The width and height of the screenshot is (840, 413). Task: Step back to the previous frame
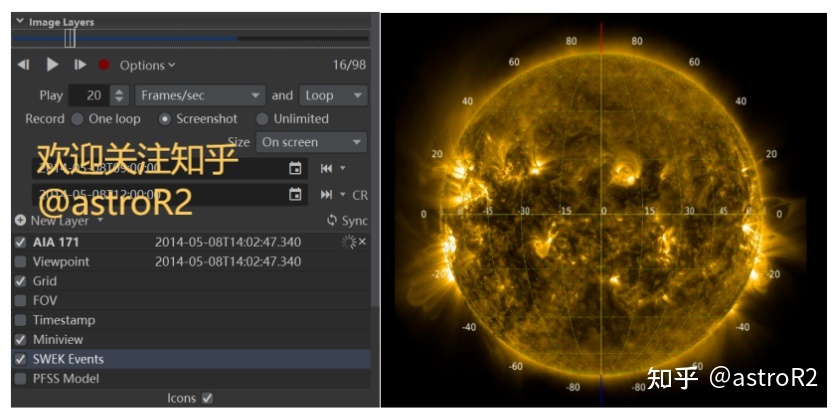coord(24,65)
